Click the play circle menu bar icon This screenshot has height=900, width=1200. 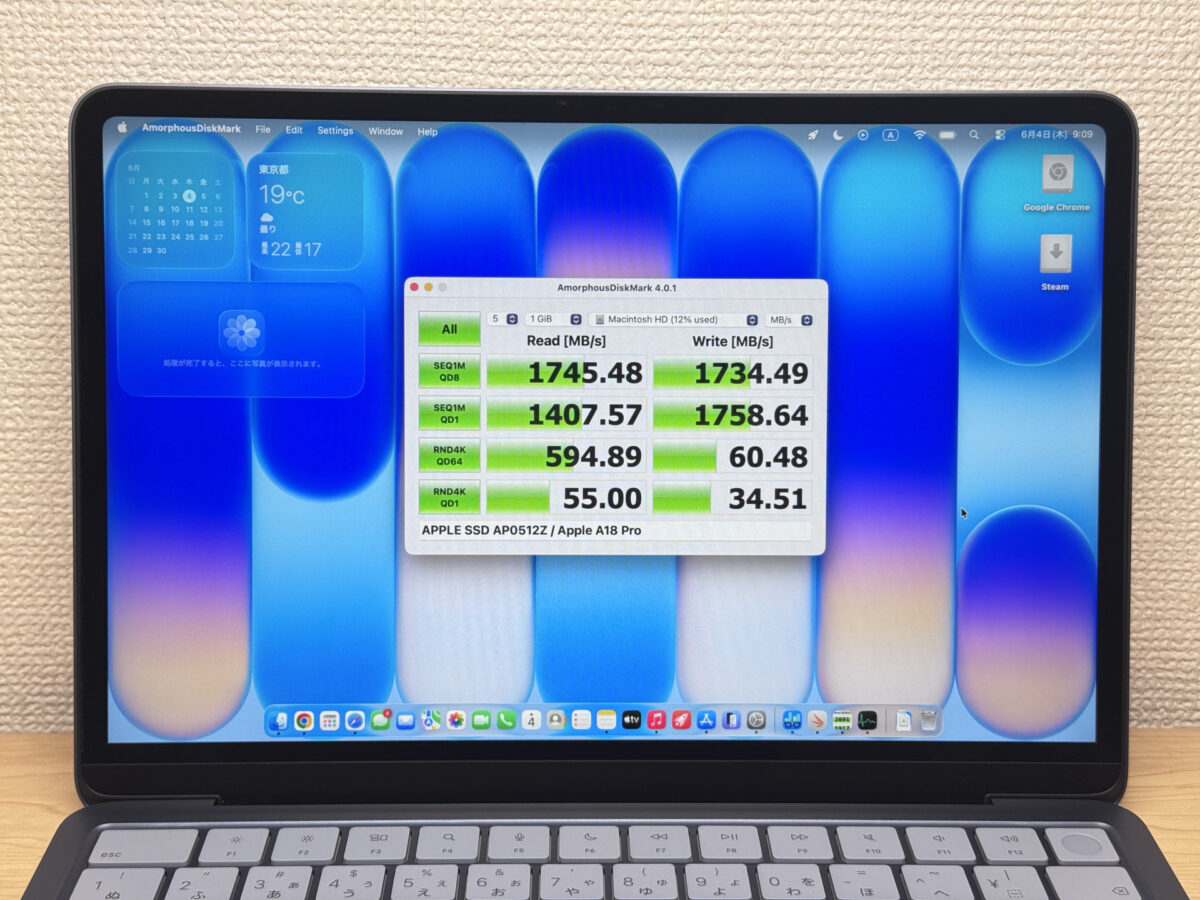point(864,134)
